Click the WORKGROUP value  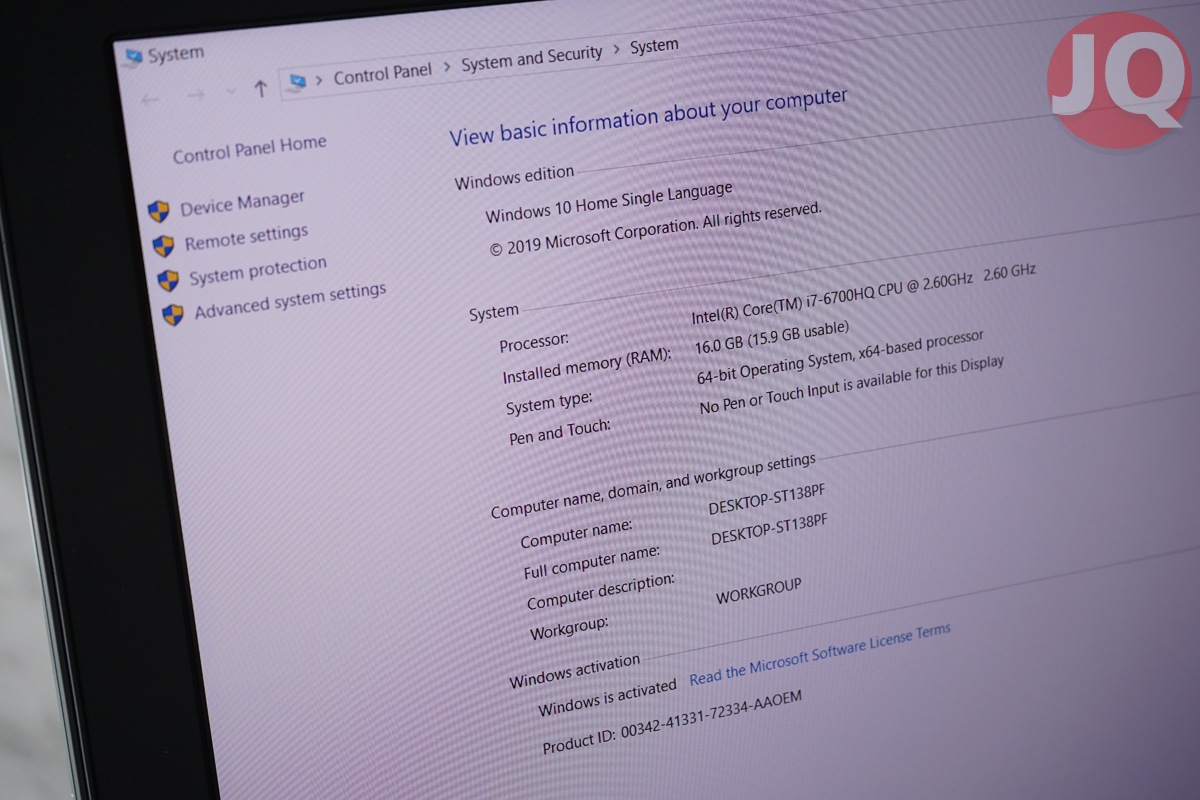(759, 591)
